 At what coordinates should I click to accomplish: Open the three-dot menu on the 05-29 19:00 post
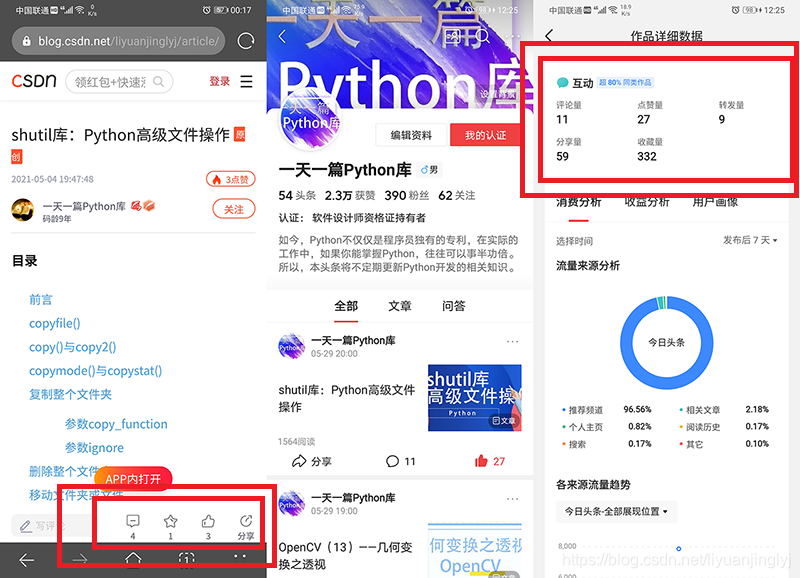[512, 498]
